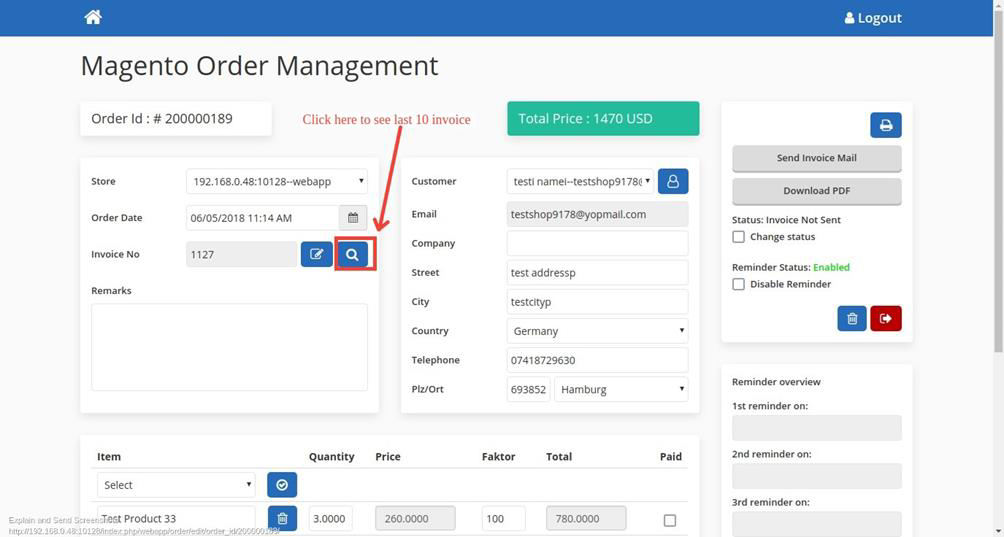Check the Paid box for first item
The image size is (1004, 537).
click(x=670, y=520)
